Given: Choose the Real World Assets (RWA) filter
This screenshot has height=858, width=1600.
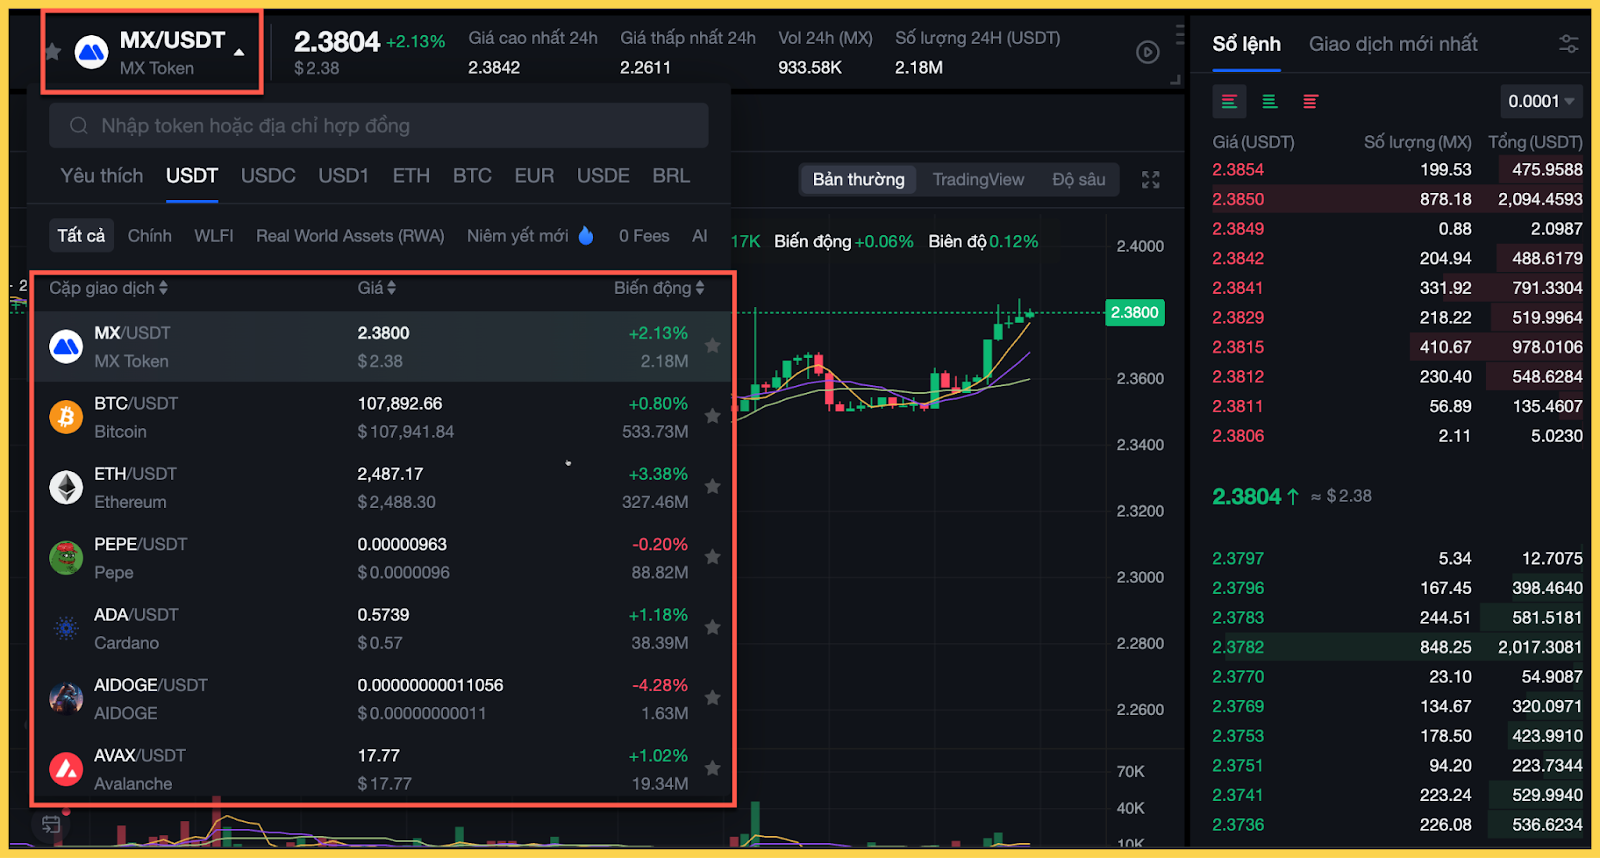Looking at the screenshot, I should point(350,236).
